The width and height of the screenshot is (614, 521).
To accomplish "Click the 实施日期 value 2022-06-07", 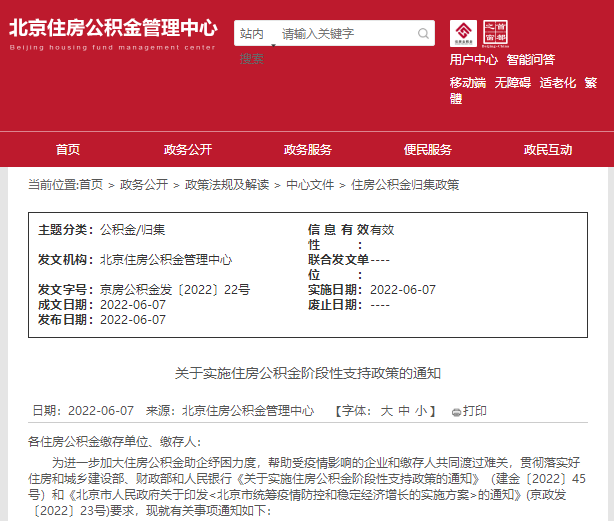I will (403, 290).
